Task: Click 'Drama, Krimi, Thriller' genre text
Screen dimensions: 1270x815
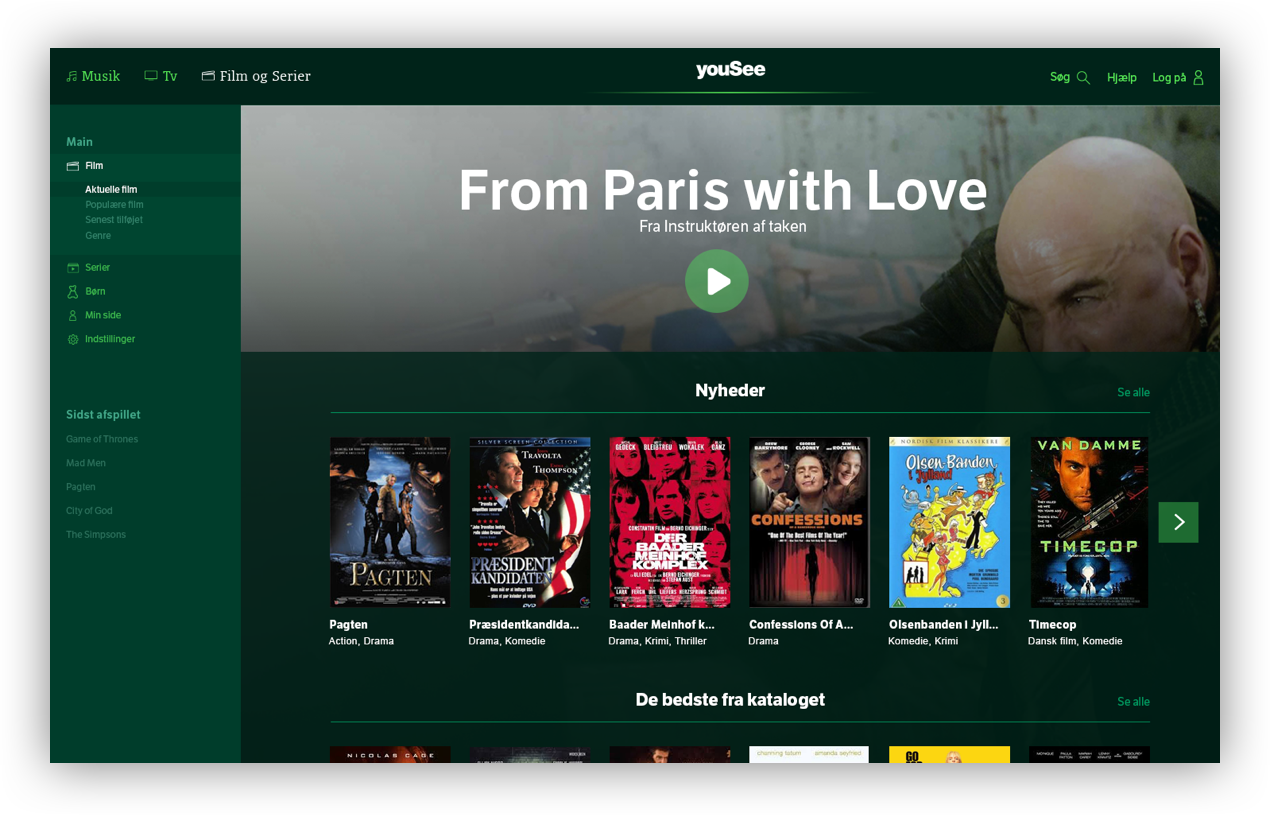Action: click(x=658, y=641)
